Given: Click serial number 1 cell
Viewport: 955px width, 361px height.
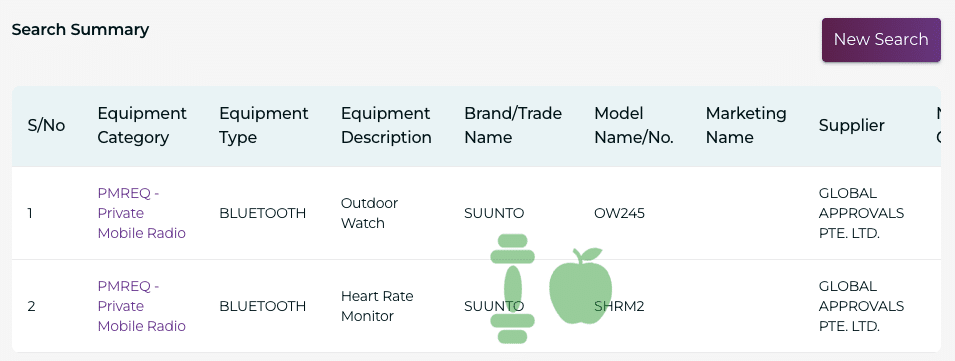Looking at the screenshot, I should 30,213.
